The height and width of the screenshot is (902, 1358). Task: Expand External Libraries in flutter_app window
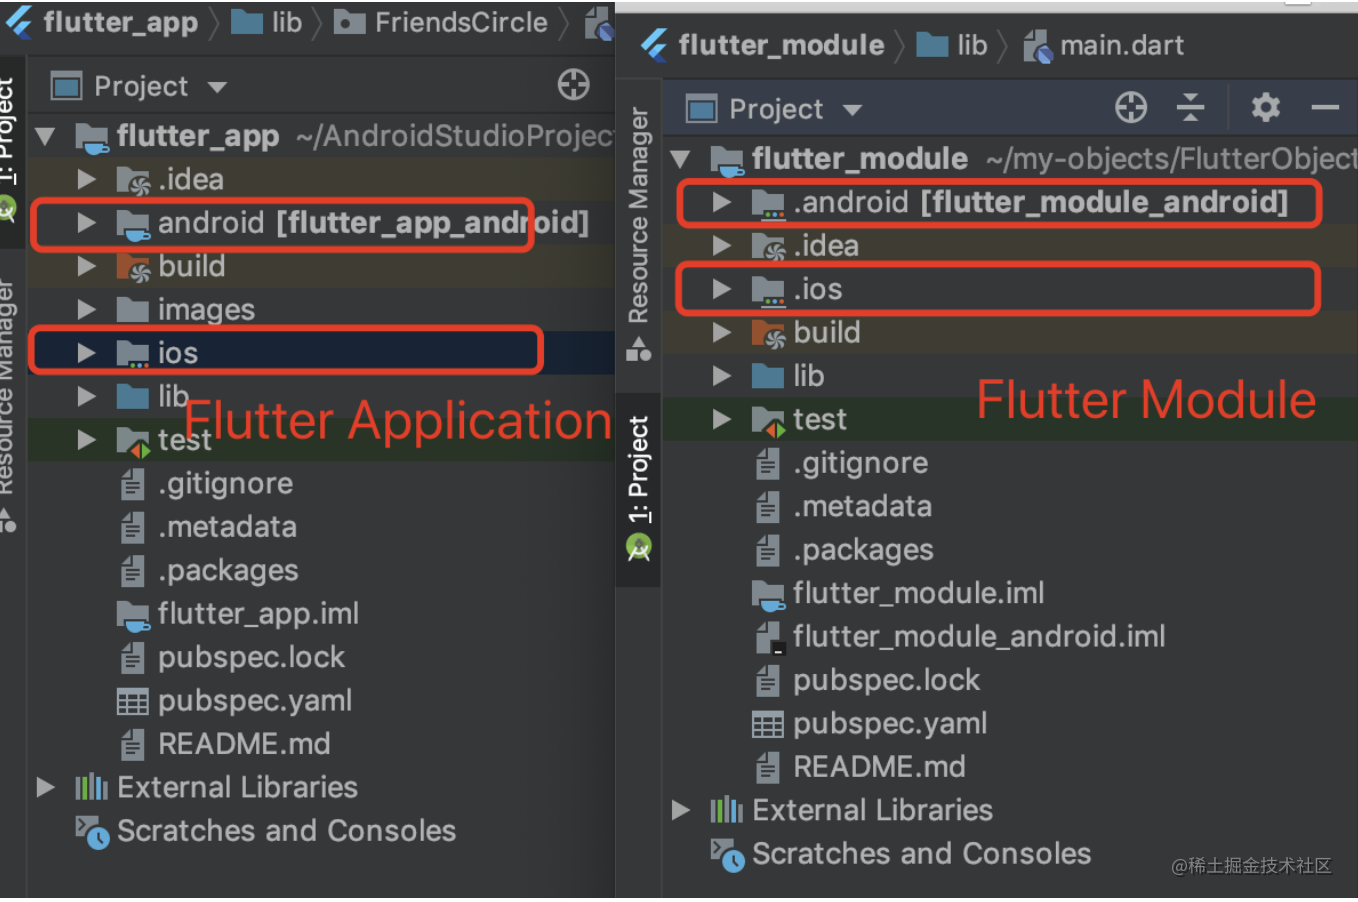click(45, 787)
